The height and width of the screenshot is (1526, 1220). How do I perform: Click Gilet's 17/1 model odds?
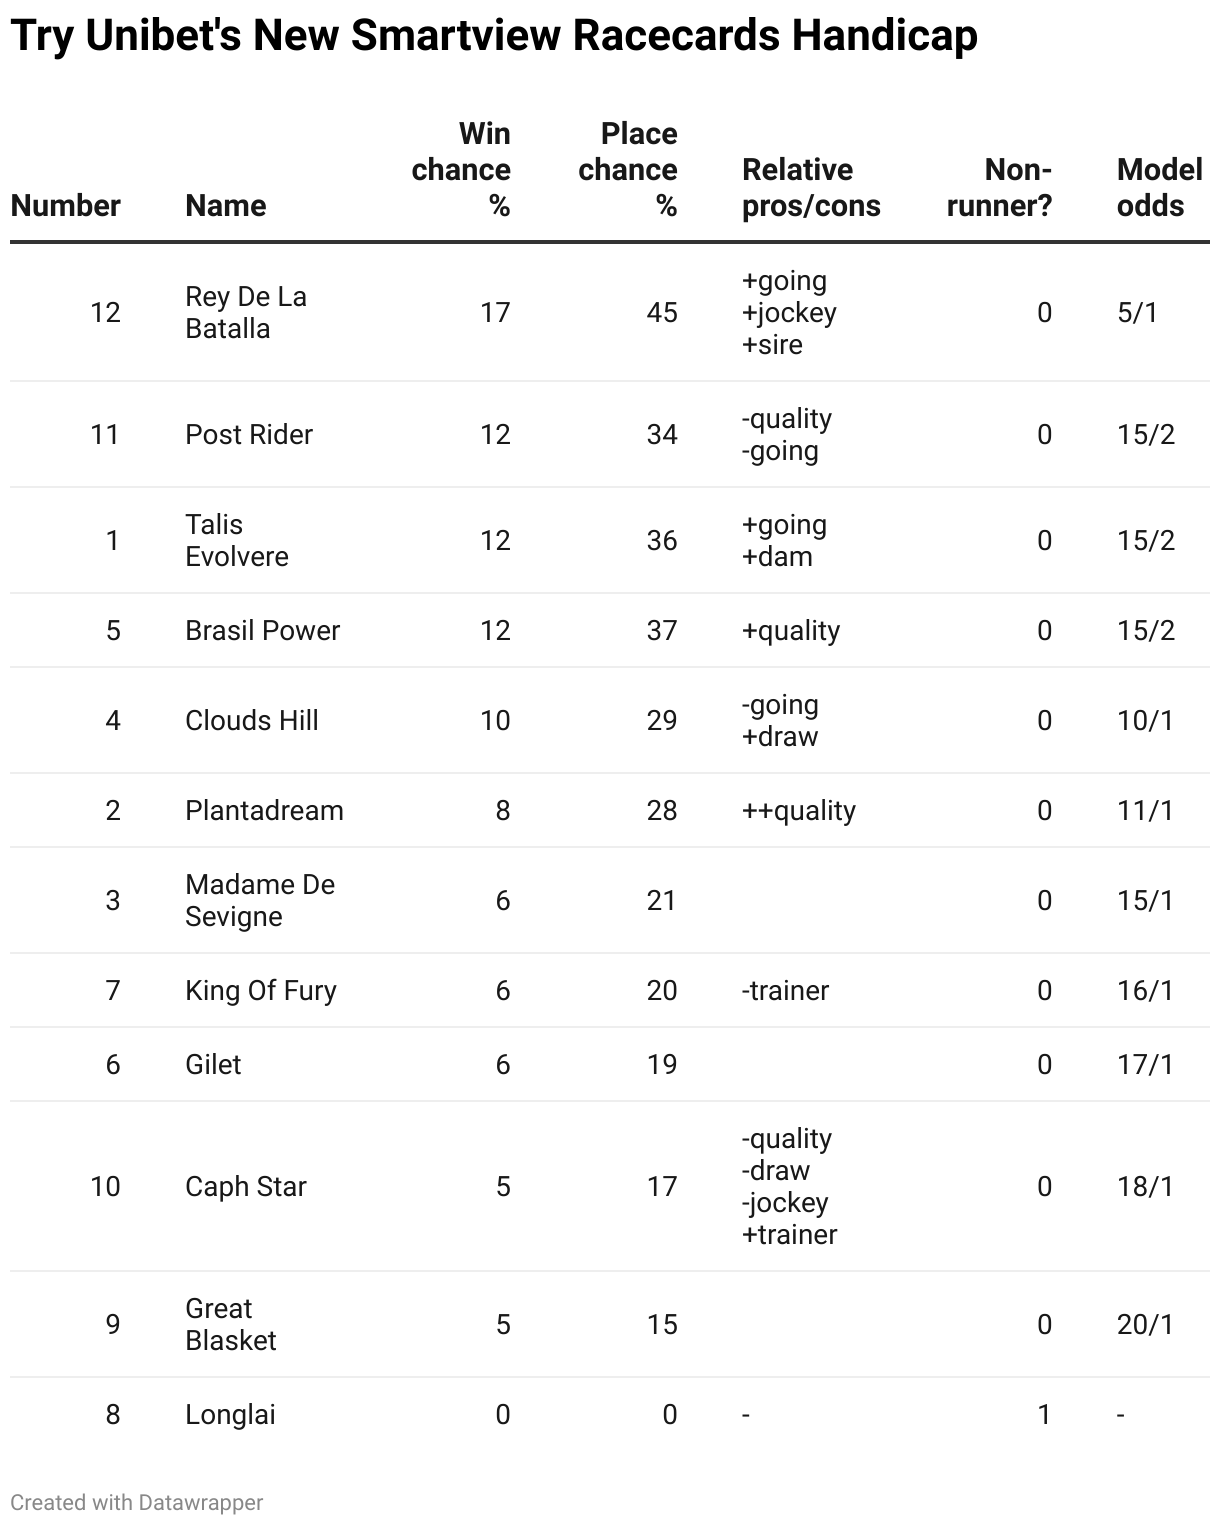1146,1065
